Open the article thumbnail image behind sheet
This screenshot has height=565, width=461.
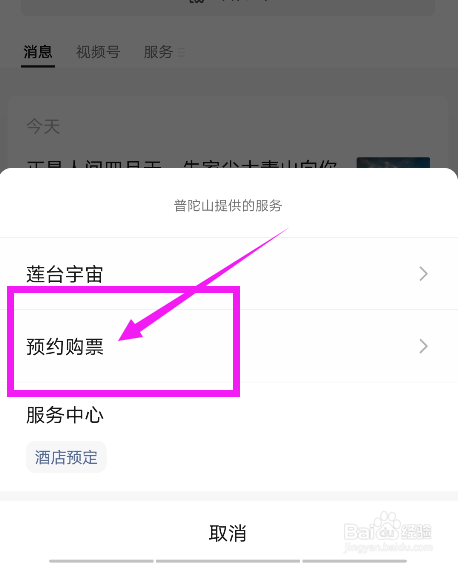393,163
